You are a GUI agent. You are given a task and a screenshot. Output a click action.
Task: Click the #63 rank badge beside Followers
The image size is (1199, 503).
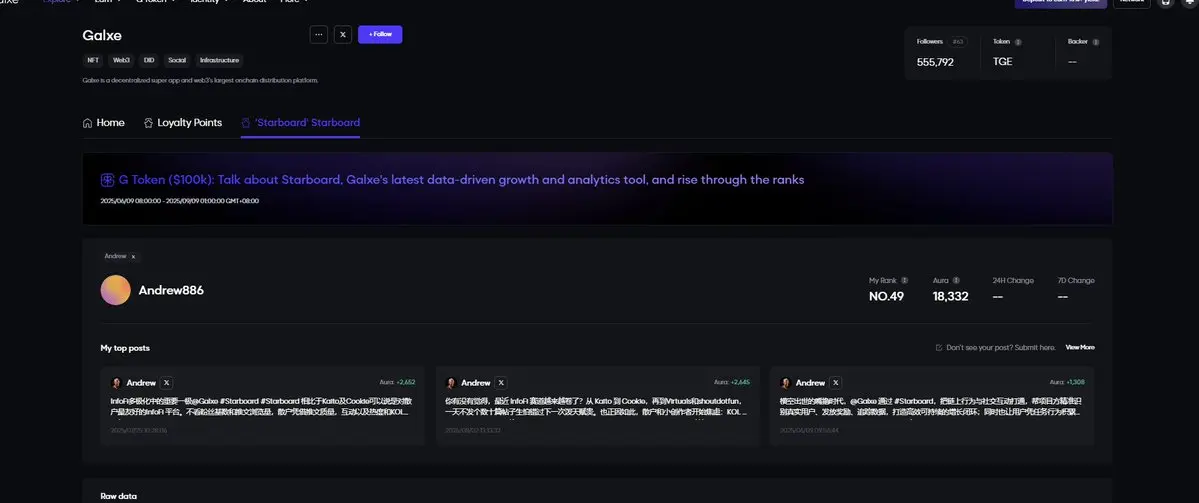pyautogui.click(x=958, y=42)
